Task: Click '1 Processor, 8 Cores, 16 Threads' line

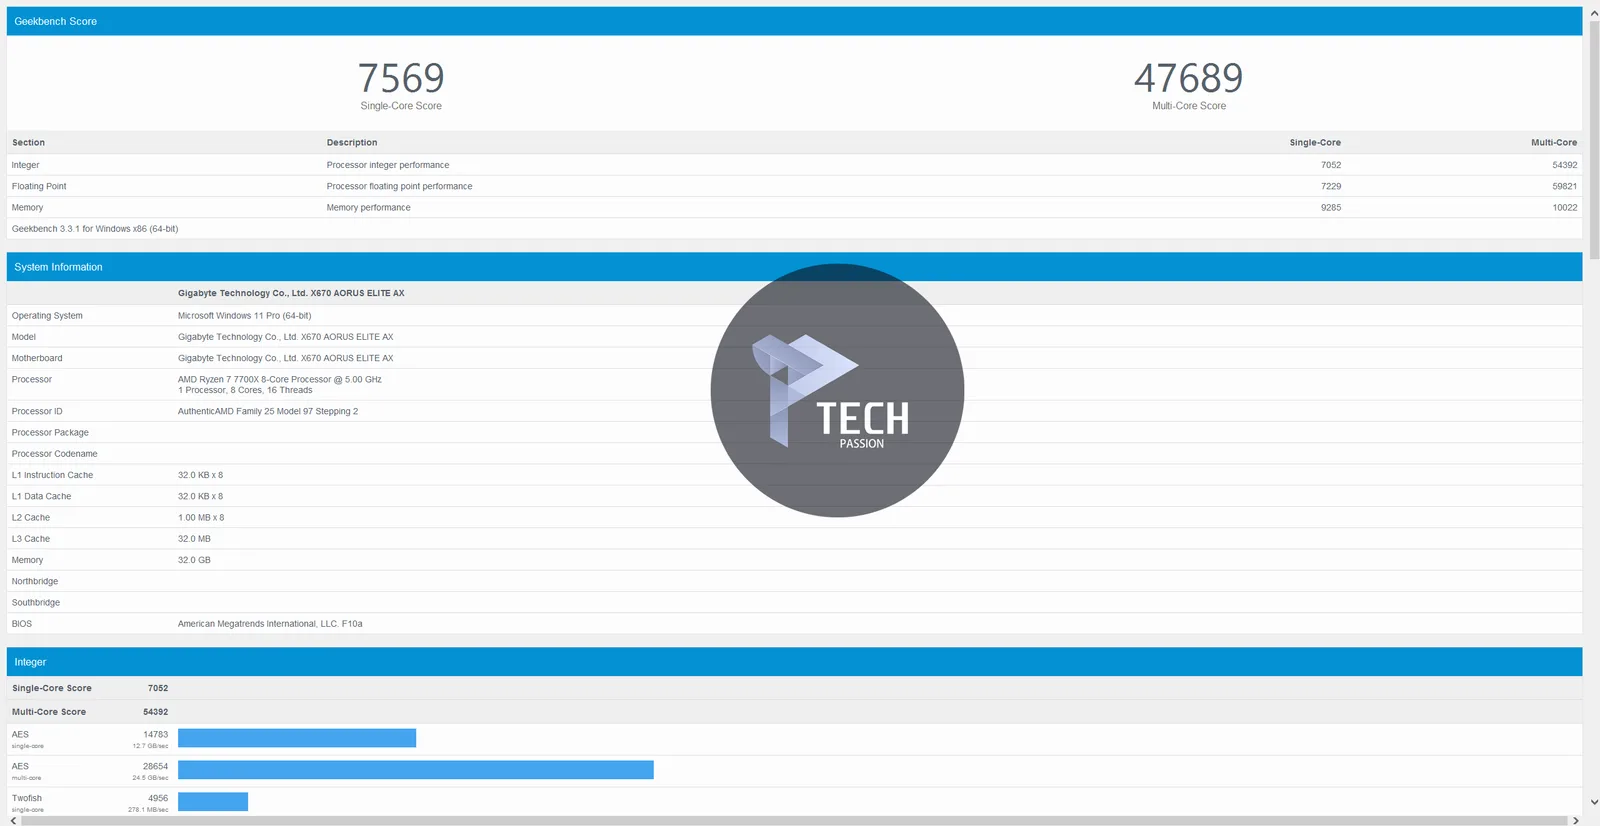Action: [x=245, y=390]
